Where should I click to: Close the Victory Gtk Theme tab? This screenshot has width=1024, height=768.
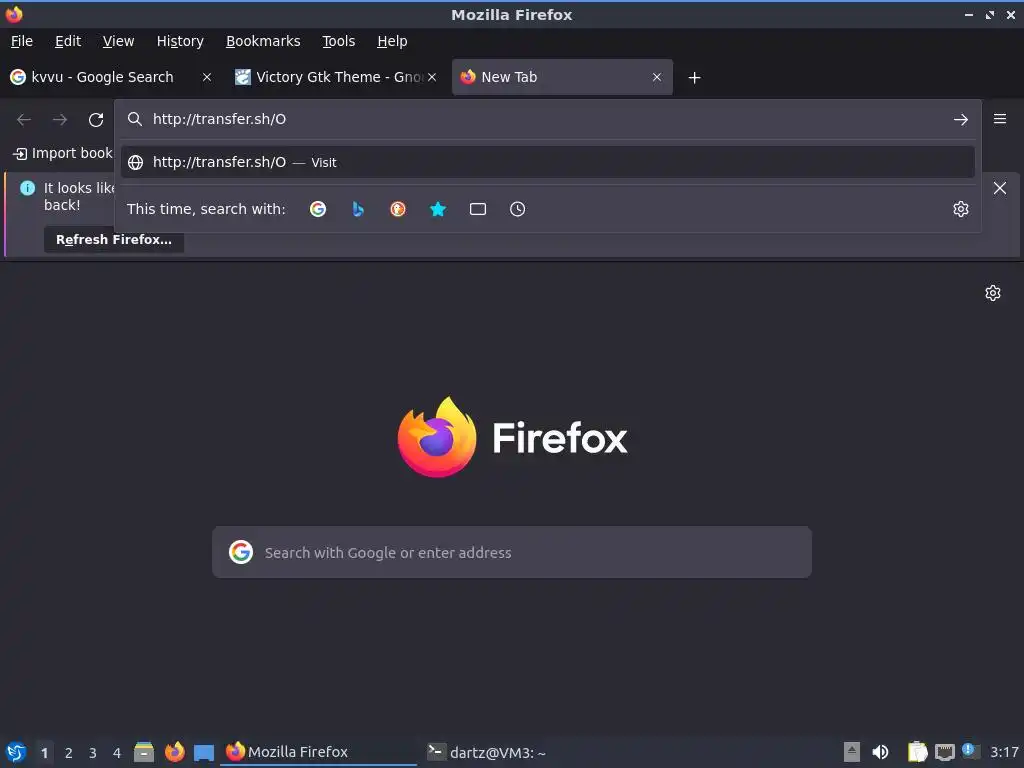coord(432,77)
